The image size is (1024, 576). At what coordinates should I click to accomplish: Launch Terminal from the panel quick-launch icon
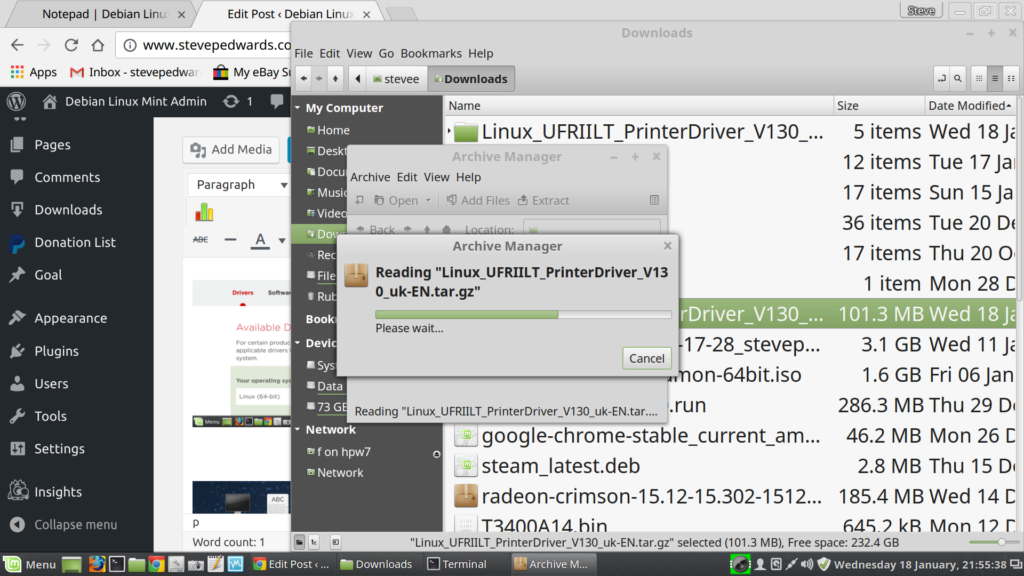[116, 564]
